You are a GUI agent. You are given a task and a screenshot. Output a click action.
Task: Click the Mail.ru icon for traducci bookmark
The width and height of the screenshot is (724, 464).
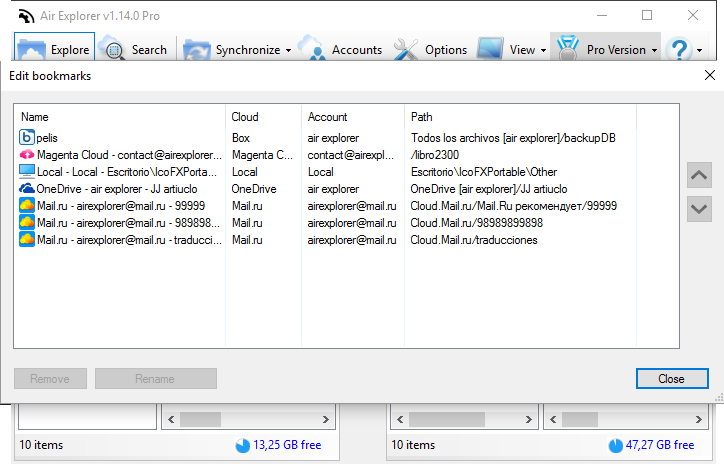[x=27, y=240]
